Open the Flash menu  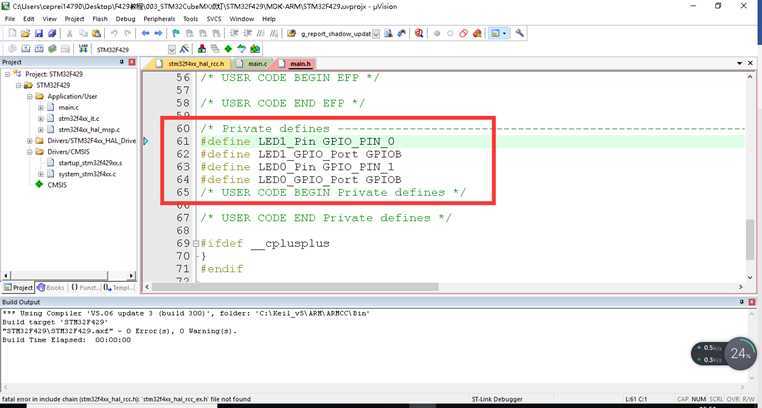click(x=100, y=19)
